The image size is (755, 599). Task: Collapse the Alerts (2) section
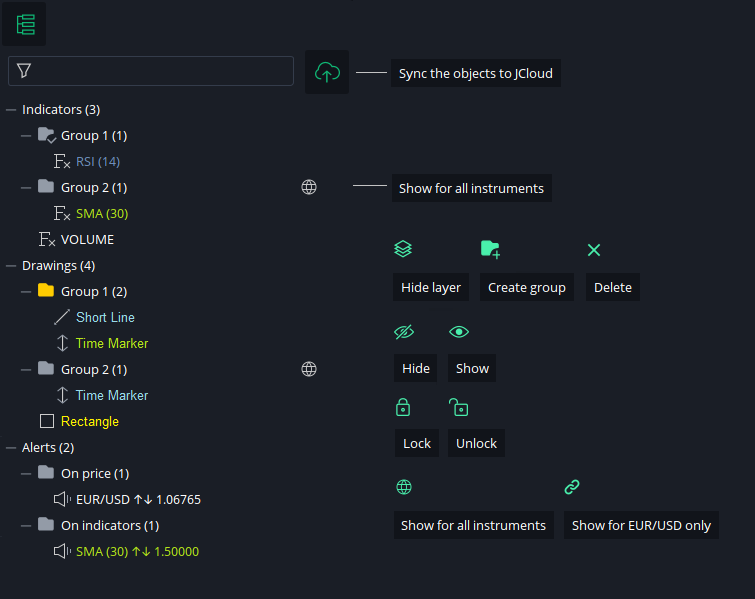pos(11,448)
